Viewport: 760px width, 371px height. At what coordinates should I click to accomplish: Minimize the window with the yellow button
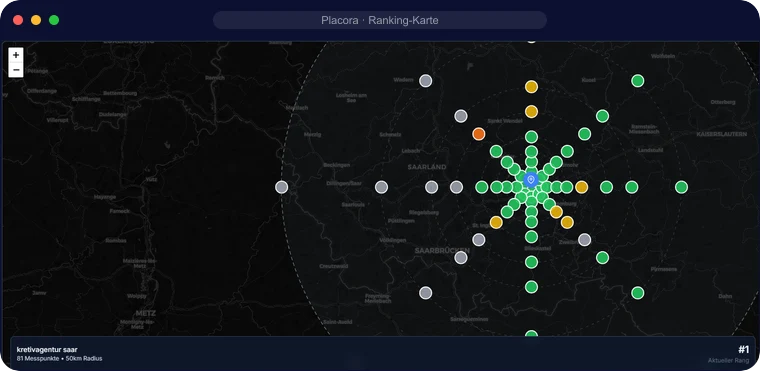(36, 20)
